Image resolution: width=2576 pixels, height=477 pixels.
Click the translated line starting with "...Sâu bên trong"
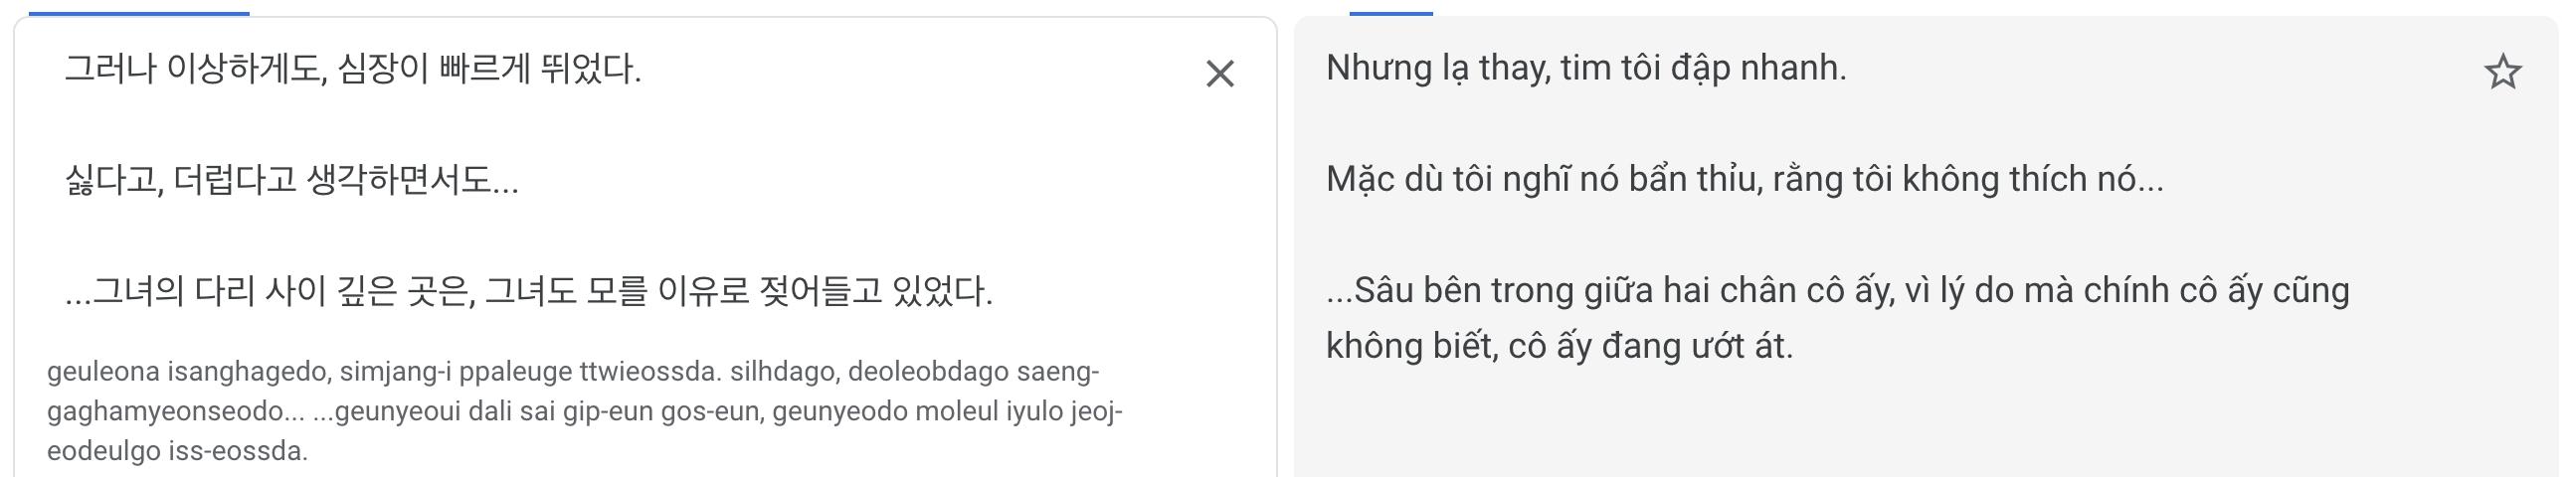point(1836,290)
